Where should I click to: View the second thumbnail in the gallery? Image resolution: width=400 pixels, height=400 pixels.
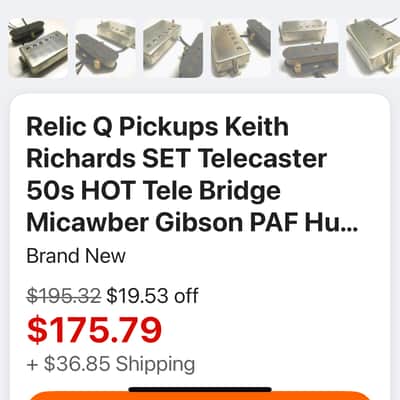[x=106, y=48]
